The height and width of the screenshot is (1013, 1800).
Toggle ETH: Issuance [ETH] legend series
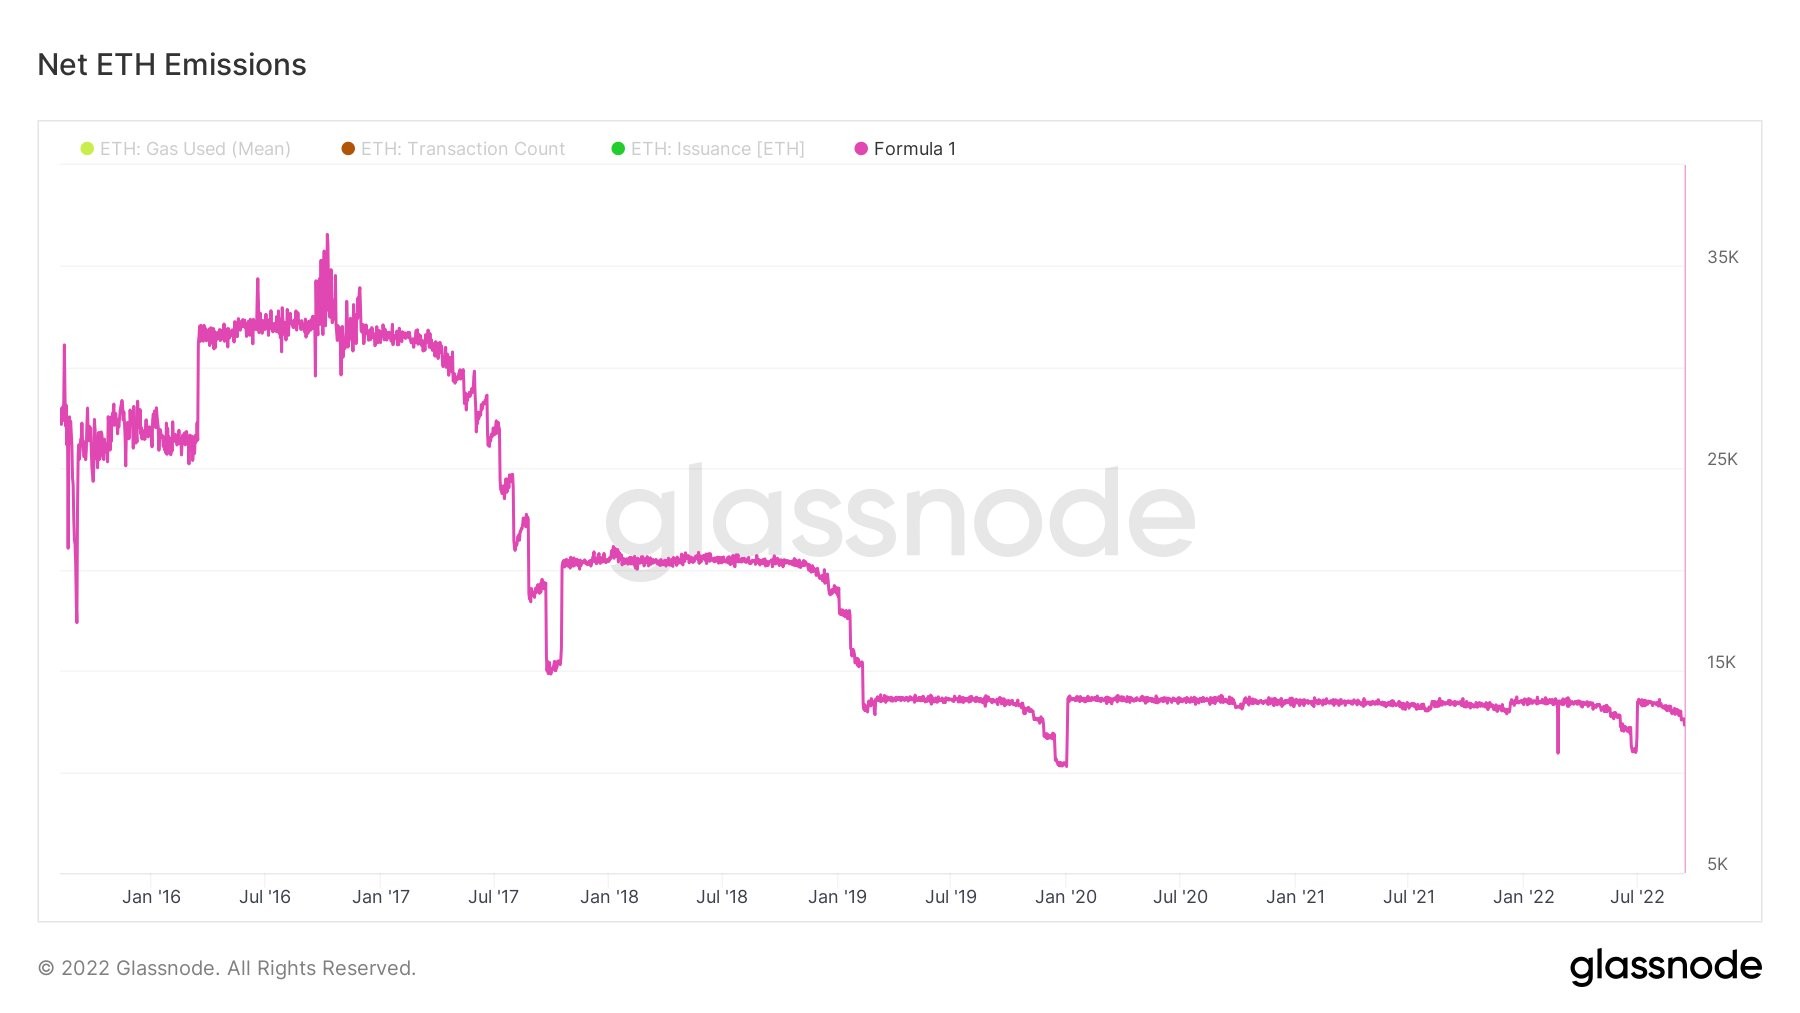point(708,149)
